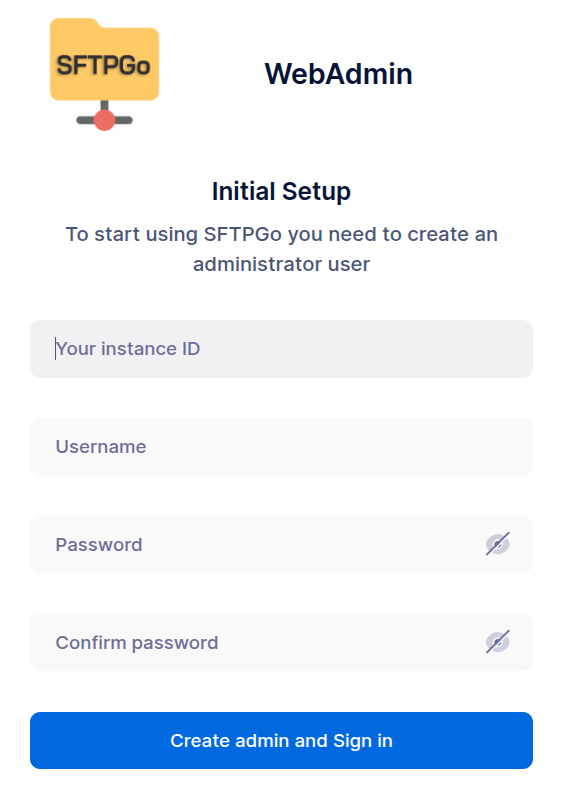Focus the Your instance ID field
The width and height of the screenshot is (561, 807).
[281, 349]
